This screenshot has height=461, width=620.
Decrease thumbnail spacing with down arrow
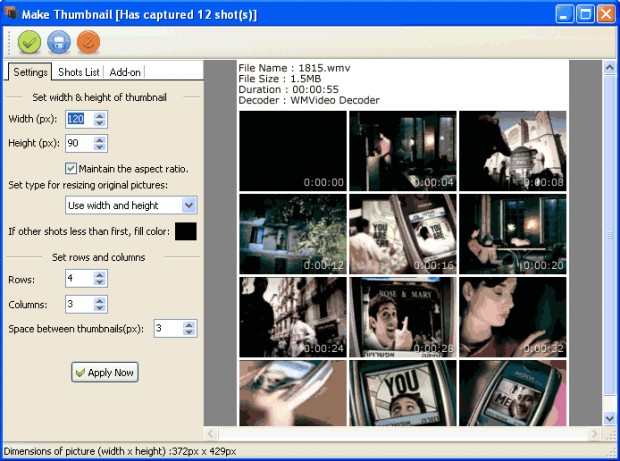[189, 333]
